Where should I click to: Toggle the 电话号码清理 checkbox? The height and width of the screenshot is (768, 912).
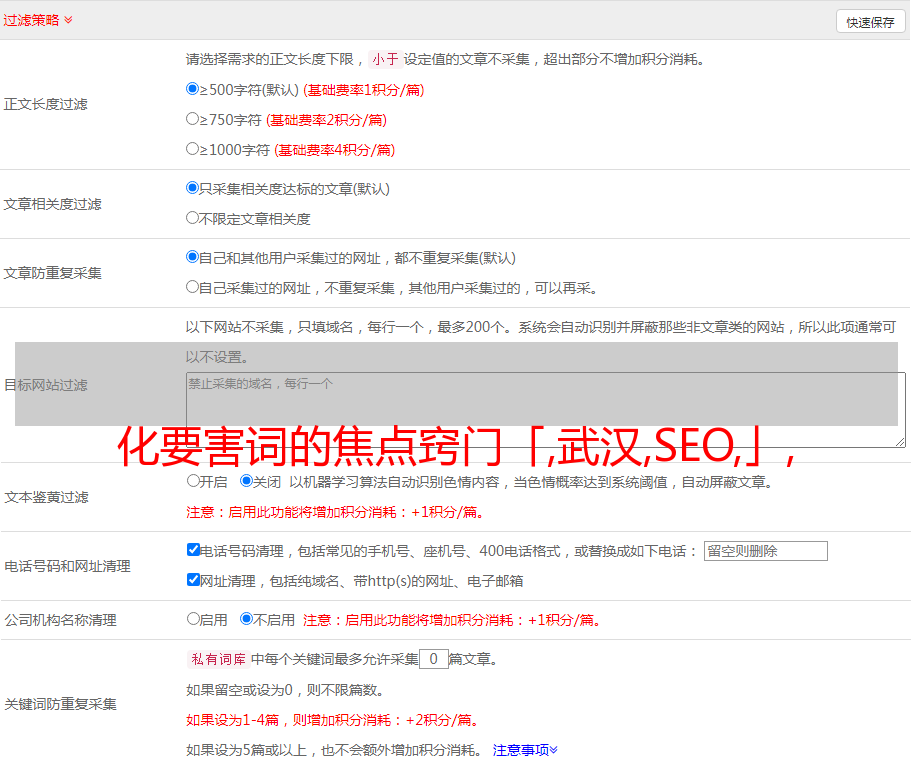[x=194, y=550]
